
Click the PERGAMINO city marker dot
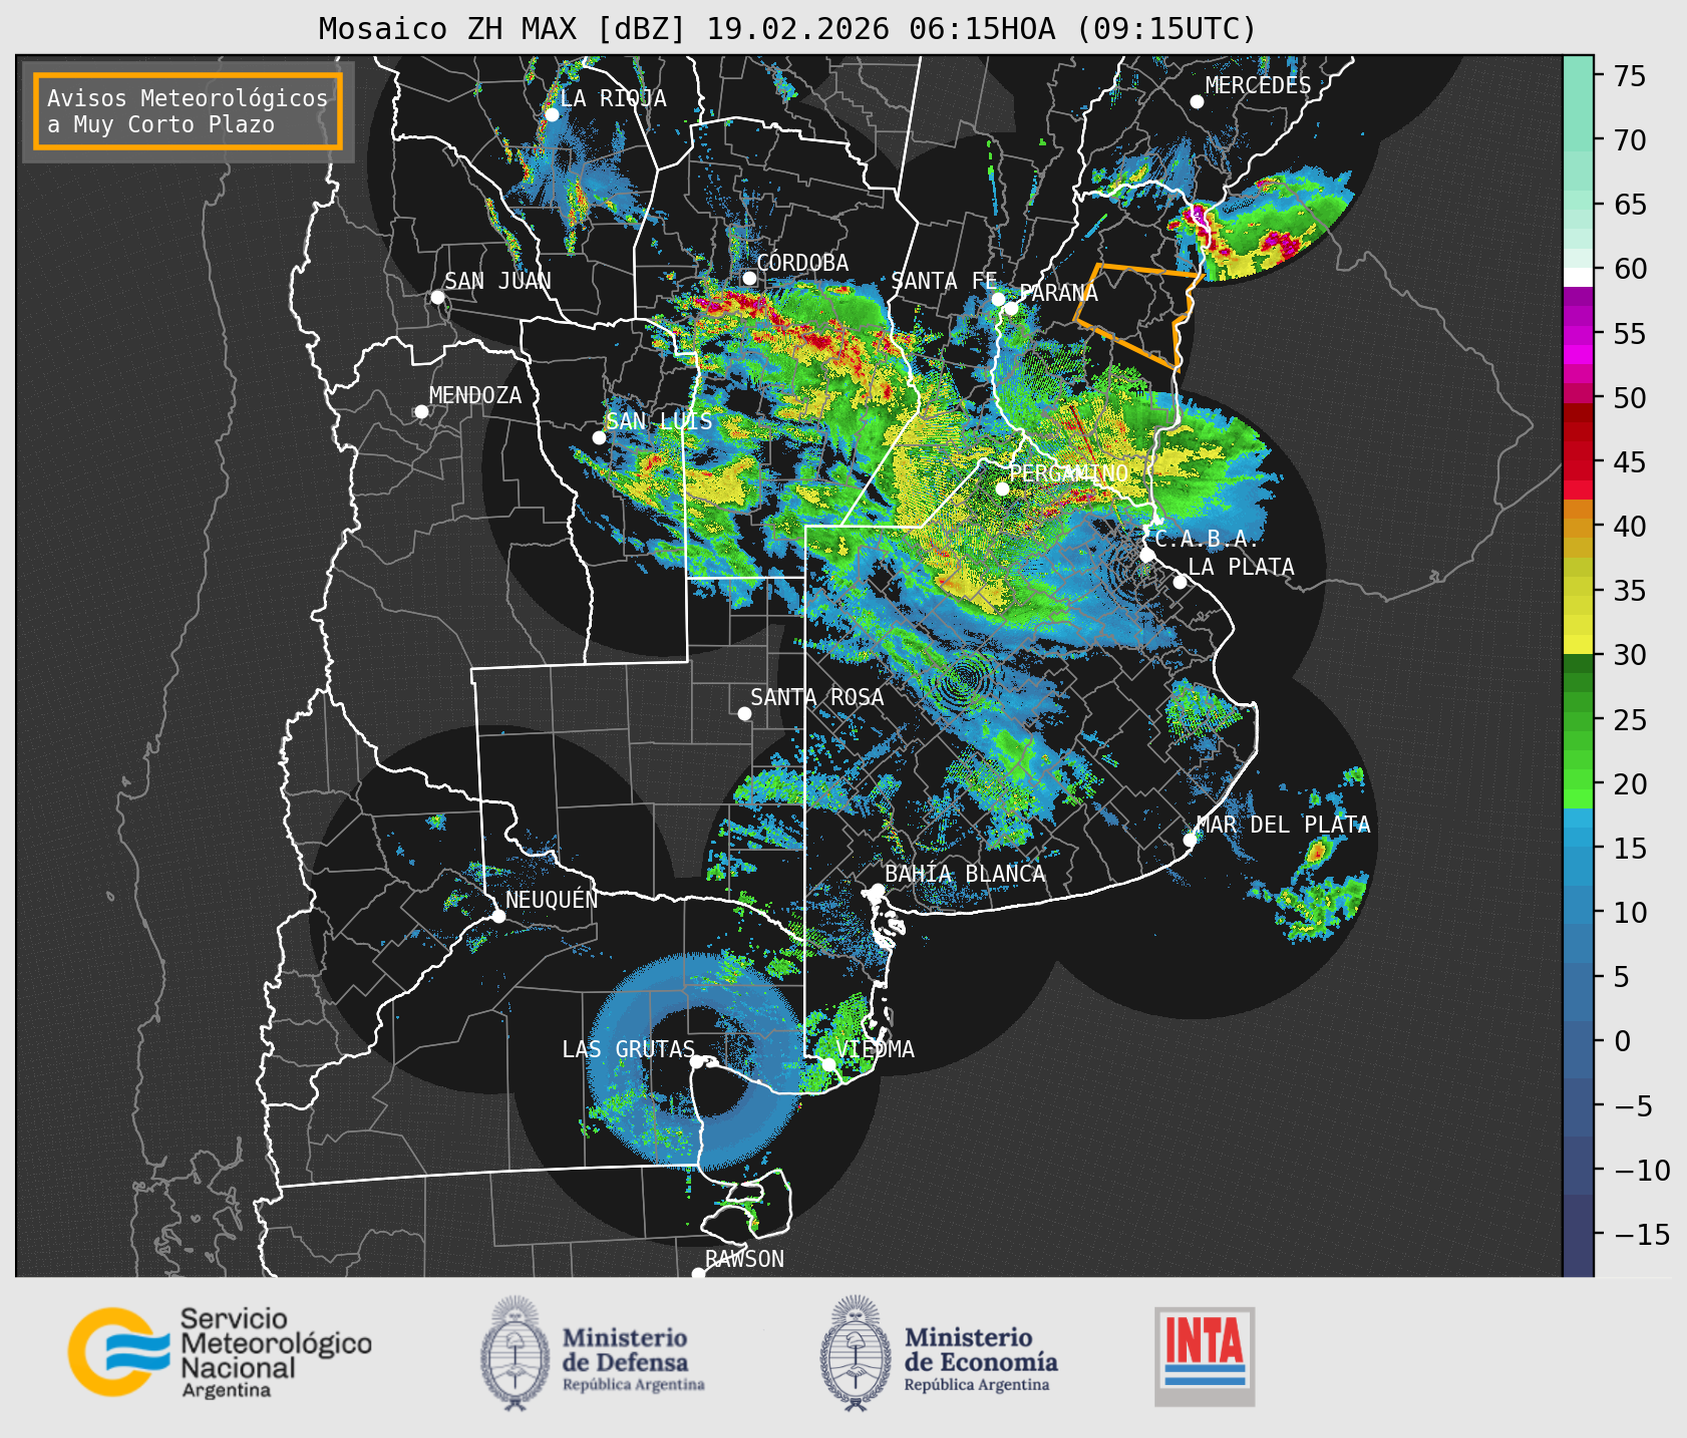[x=1002, y=488]
